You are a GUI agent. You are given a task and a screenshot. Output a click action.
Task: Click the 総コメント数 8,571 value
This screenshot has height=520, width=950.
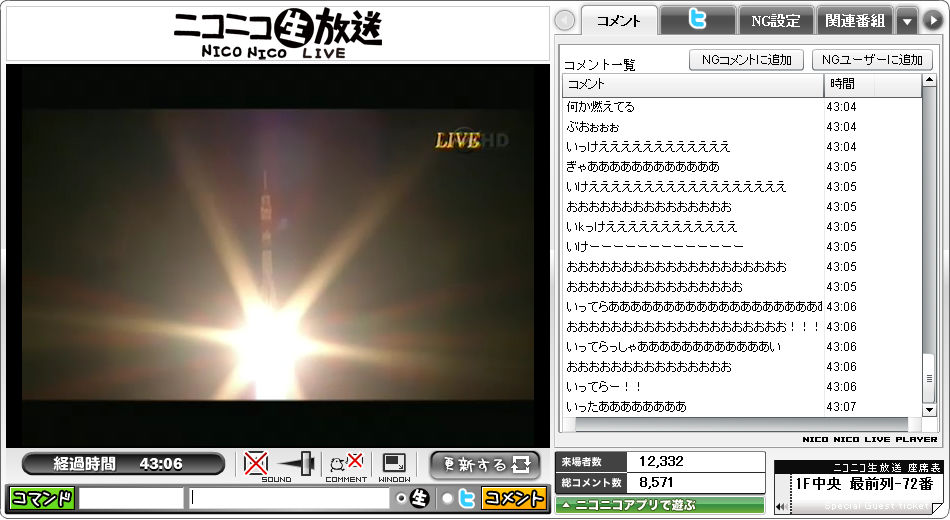coord(656,482)
